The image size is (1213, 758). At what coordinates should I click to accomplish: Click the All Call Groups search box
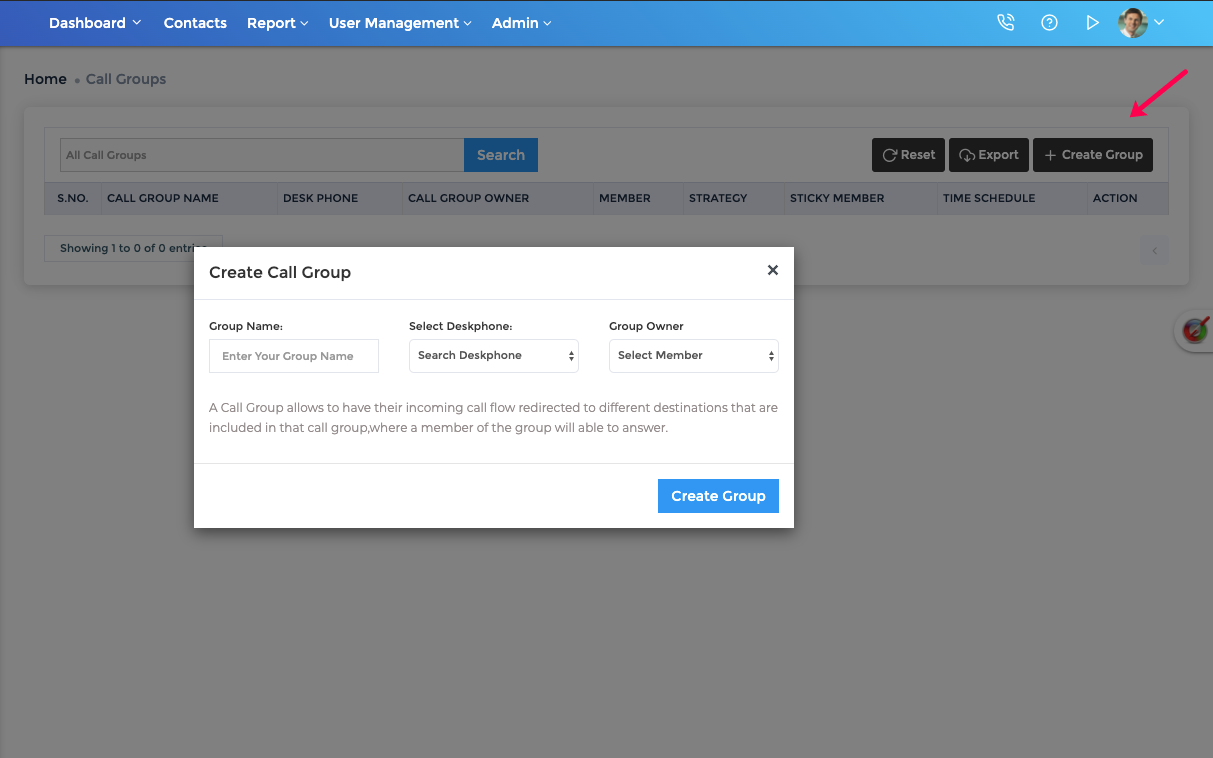click(x=260, y=155)
